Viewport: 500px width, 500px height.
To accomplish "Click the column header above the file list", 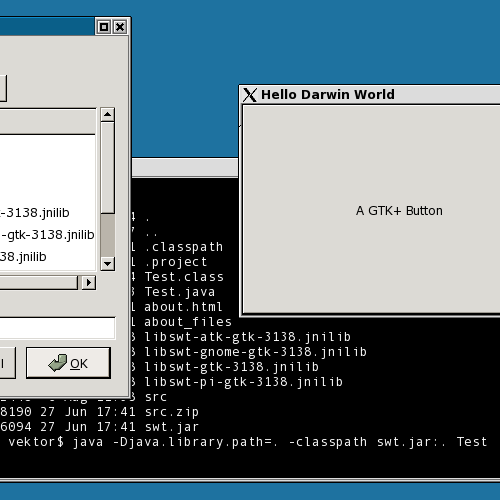I will pos(48,122).
